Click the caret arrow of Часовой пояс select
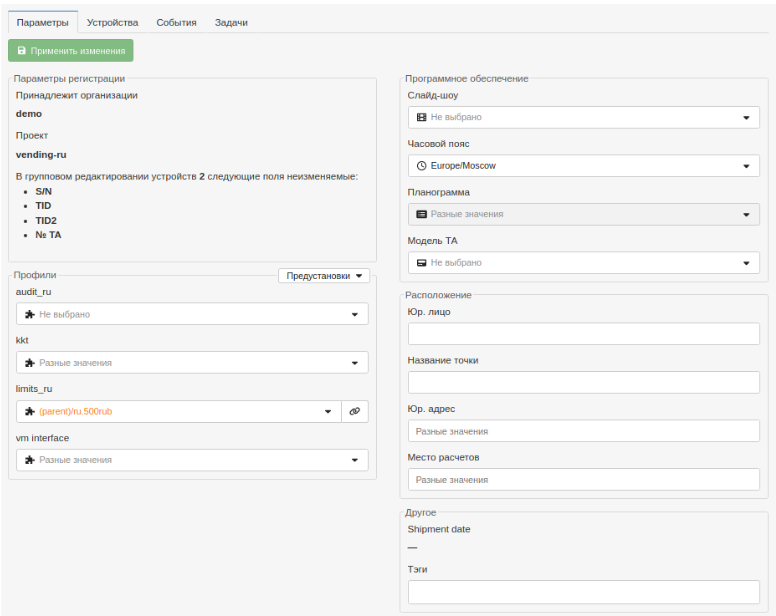The height and width of the screenshot is (616, 776). click(x=746, y=166)
